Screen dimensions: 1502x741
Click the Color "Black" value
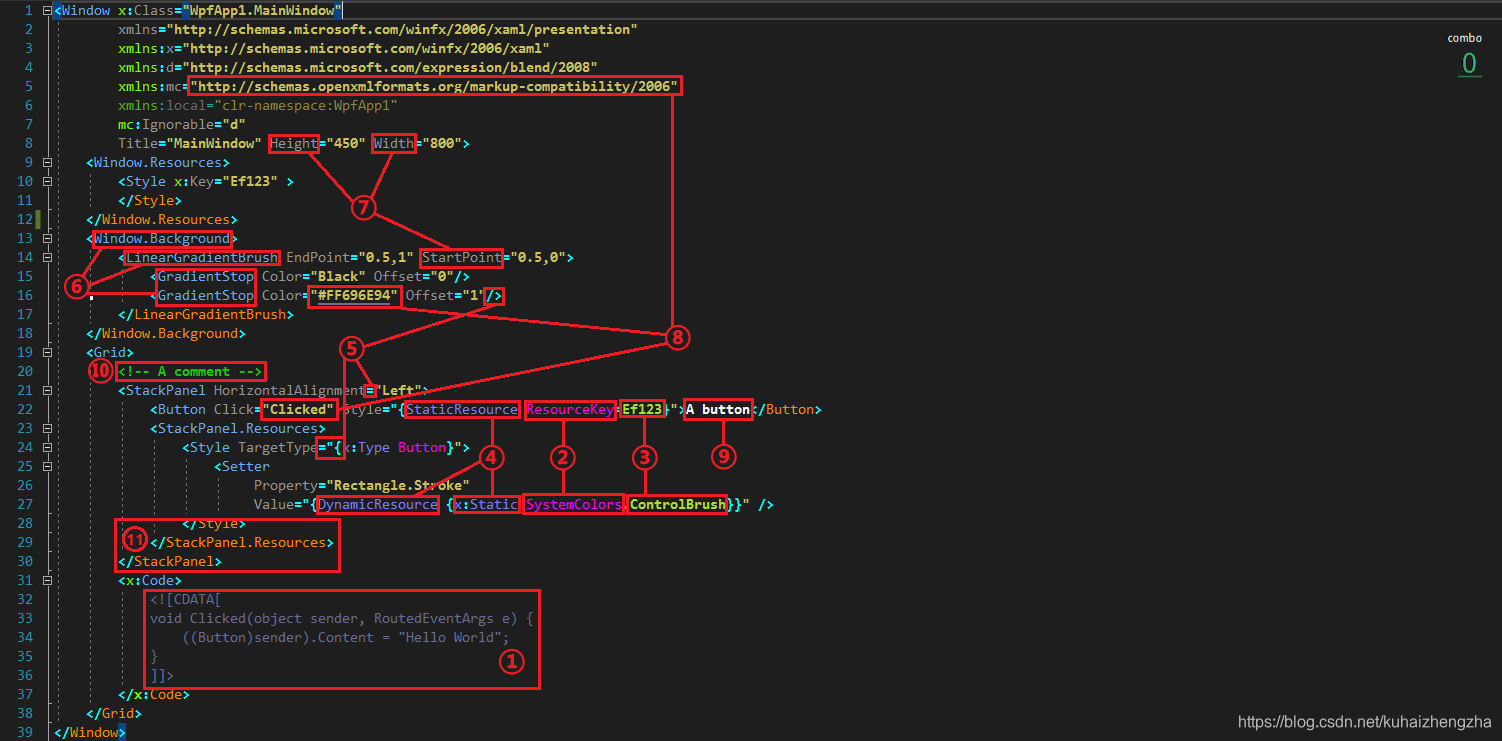[x=337, y=277]
